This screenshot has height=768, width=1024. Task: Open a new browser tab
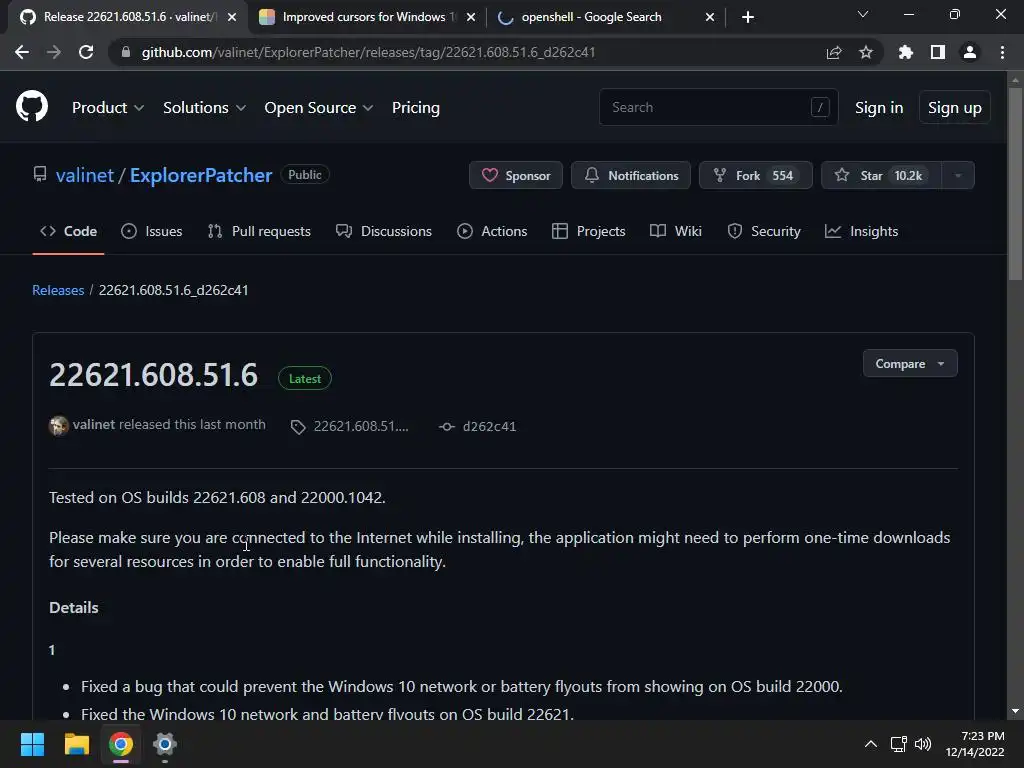tap(748, 17)
